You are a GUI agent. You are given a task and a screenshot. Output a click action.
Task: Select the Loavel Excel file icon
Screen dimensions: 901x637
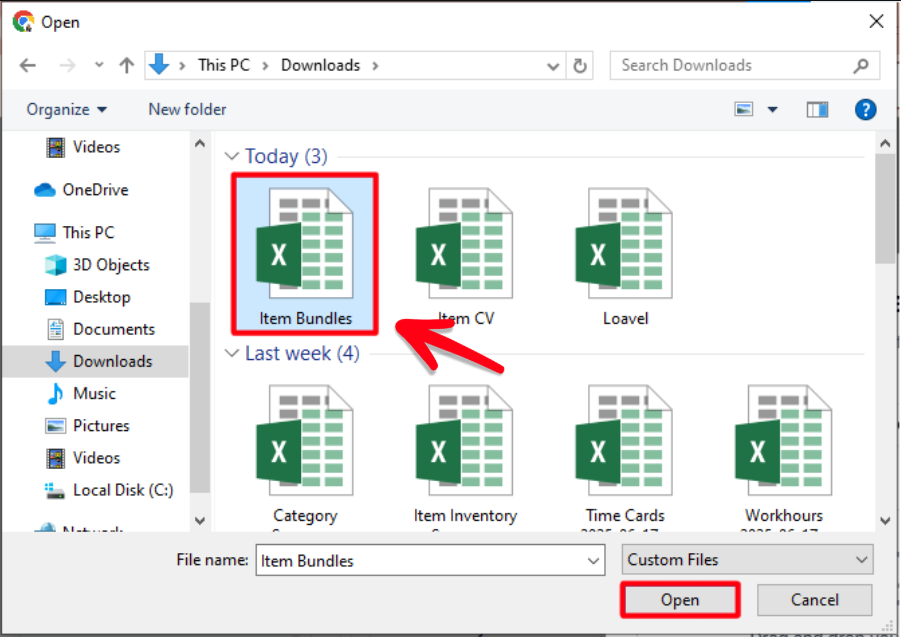point(625,255)
